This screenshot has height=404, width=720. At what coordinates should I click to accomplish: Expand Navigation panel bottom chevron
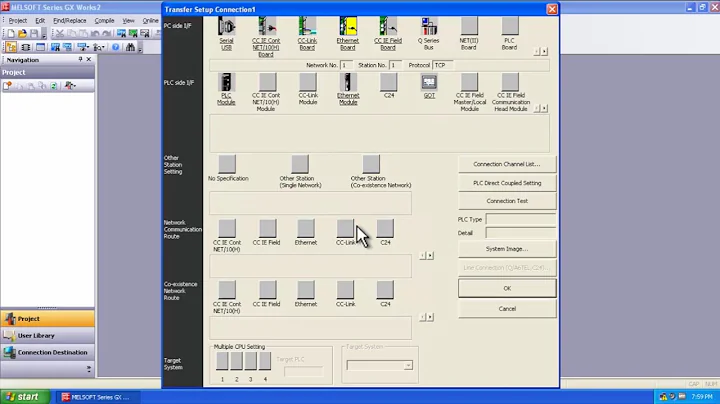tap(89, 369)
